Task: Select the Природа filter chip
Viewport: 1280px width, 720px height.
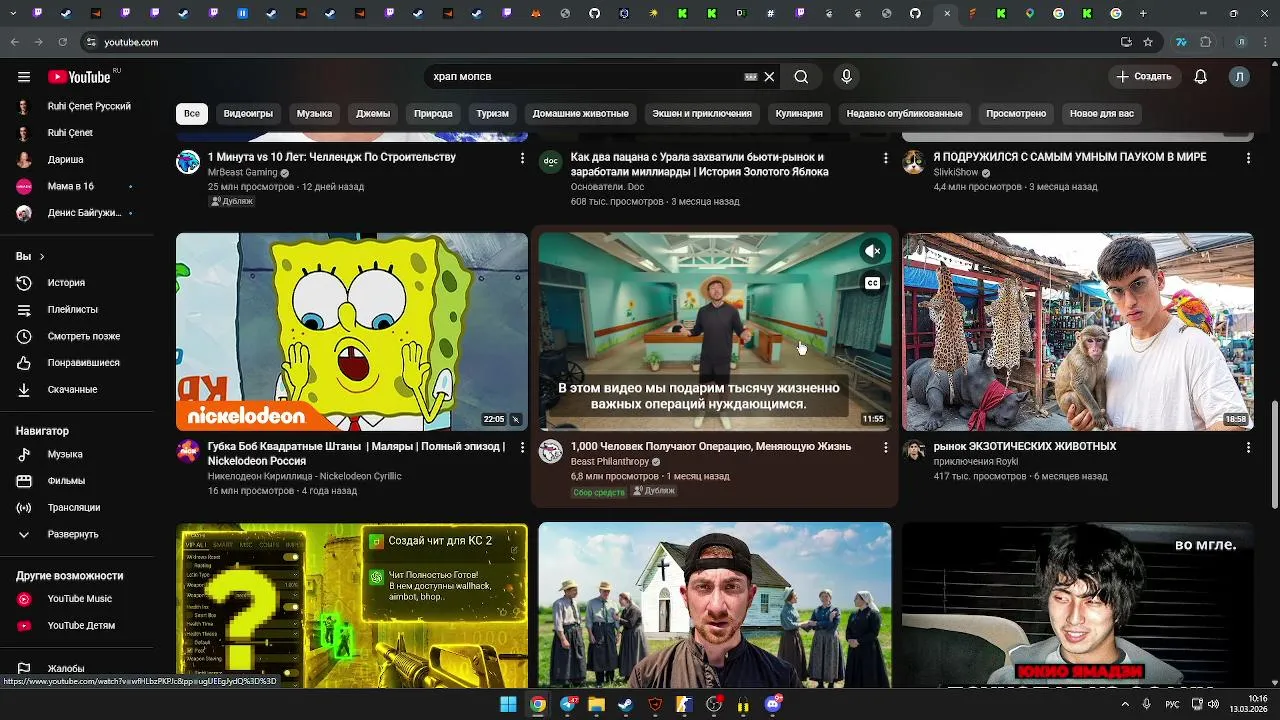Action: [433, 113]
